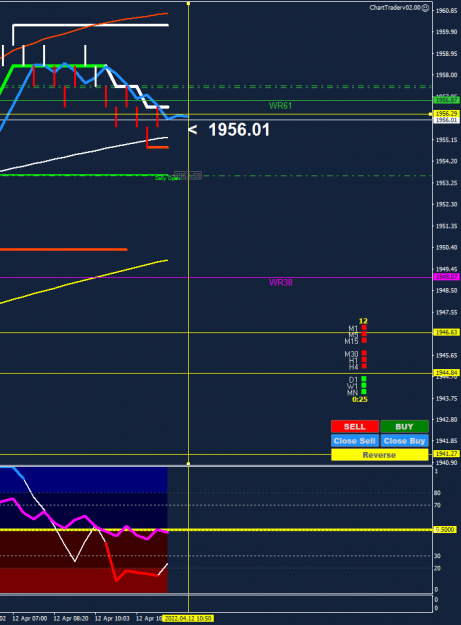Click the red H1 timeframe indicator square
The height and width of the screenshot is (625, 461).
point(364,360)
